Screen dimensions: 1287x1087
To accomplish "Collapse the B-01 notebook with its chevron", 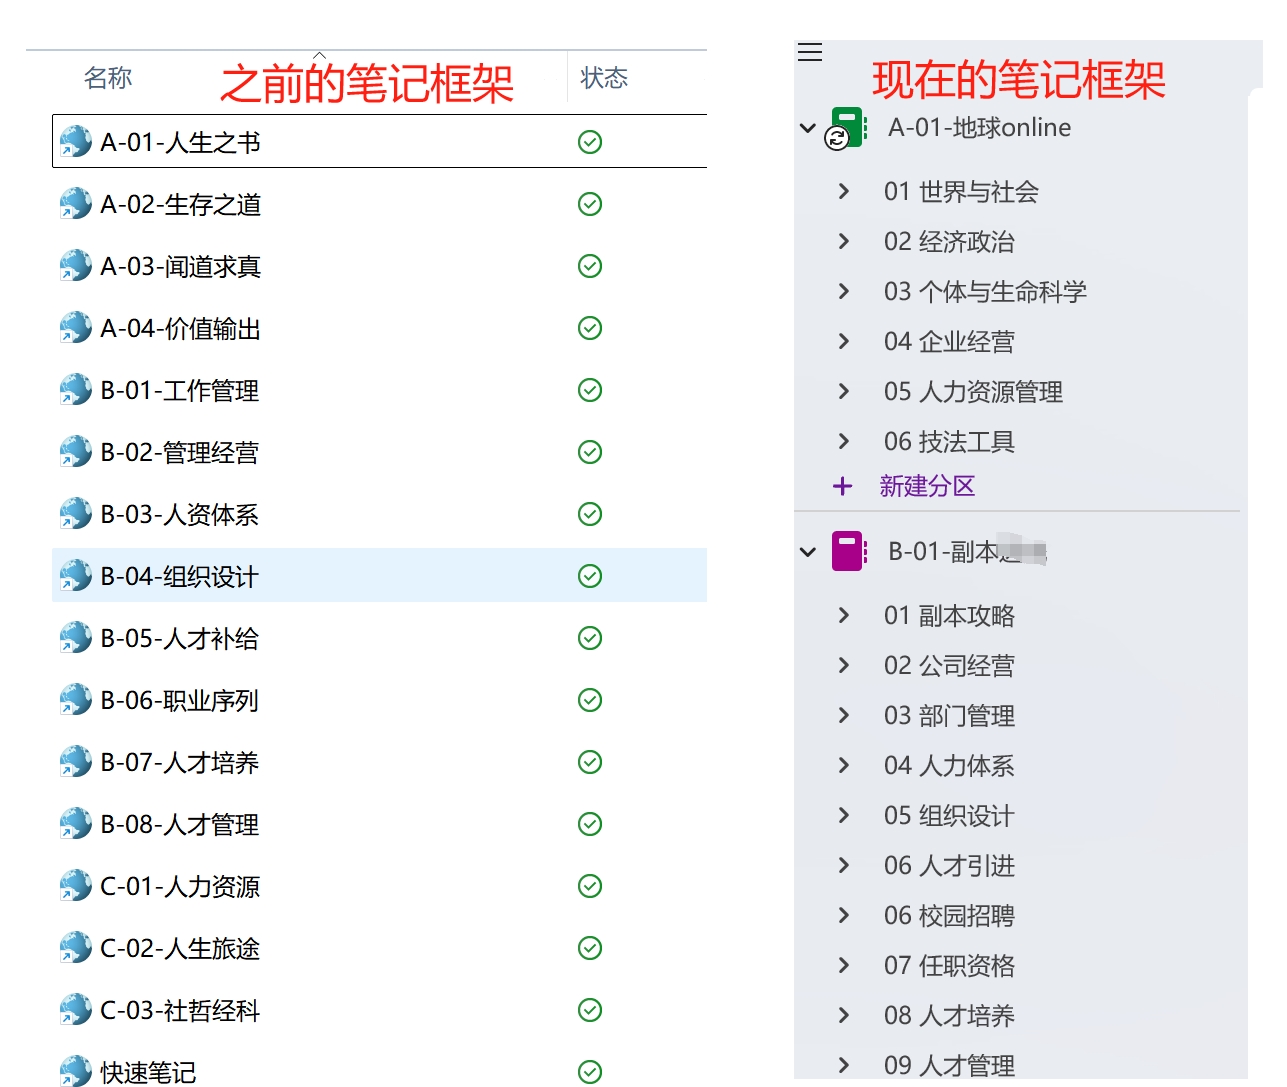I will (x=808, y=552).
